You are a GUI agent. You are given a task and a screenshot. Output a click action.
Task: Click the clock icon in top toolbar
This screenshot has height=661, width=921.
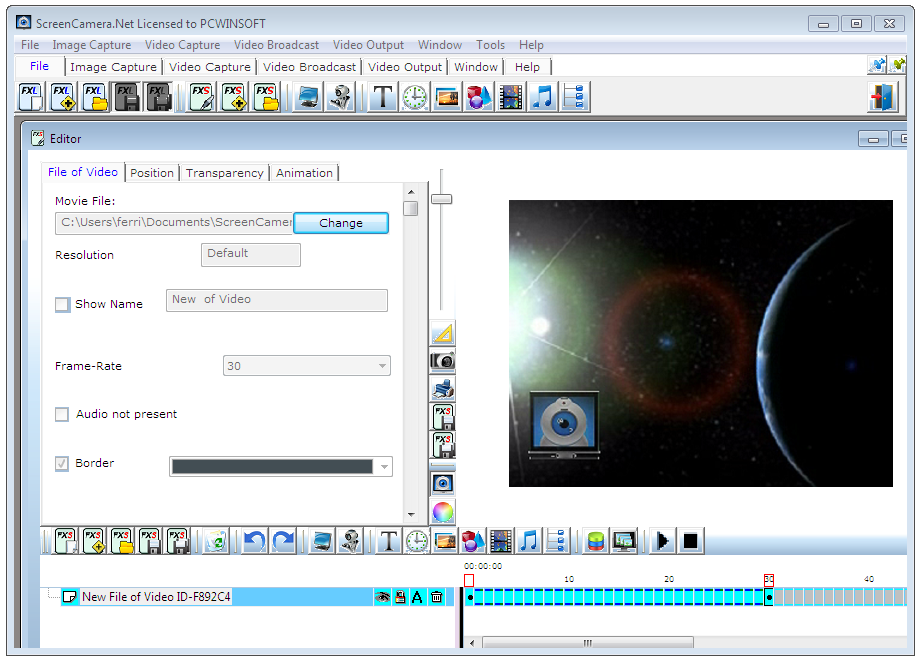[415, 97]
